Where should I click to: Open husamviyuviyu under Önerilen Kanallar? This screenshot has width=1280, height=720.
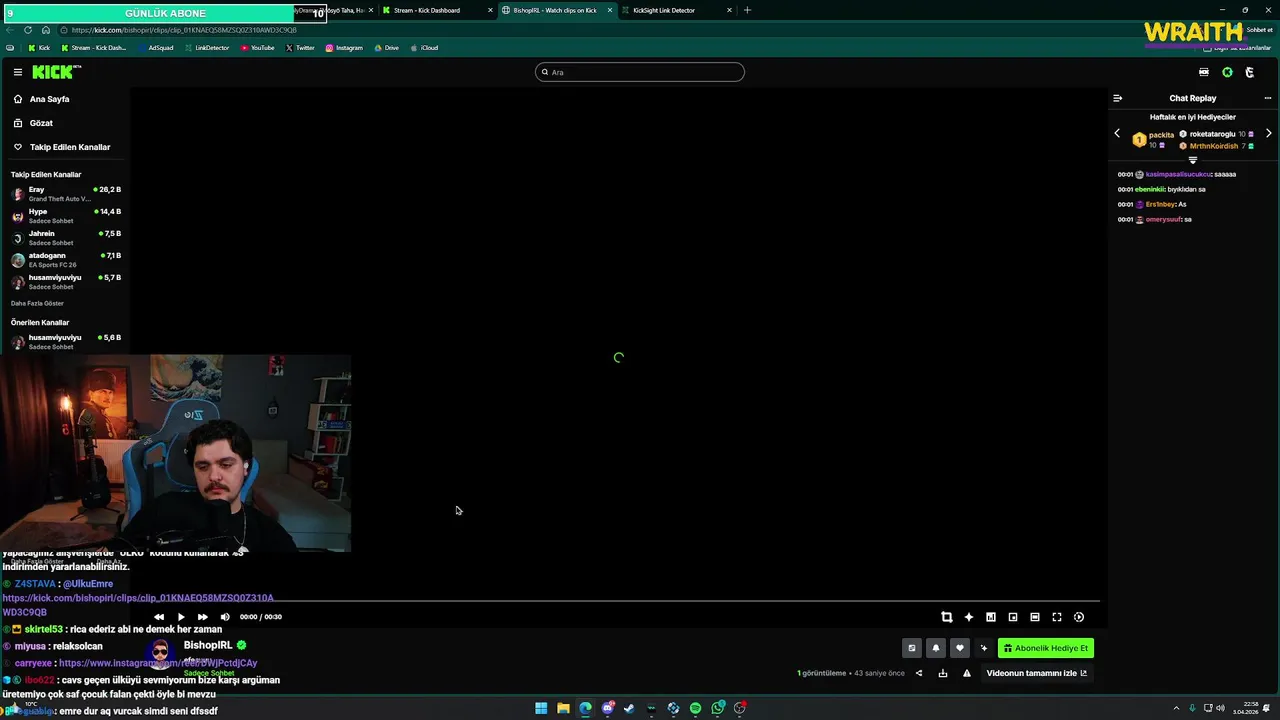tap(66, 342)
